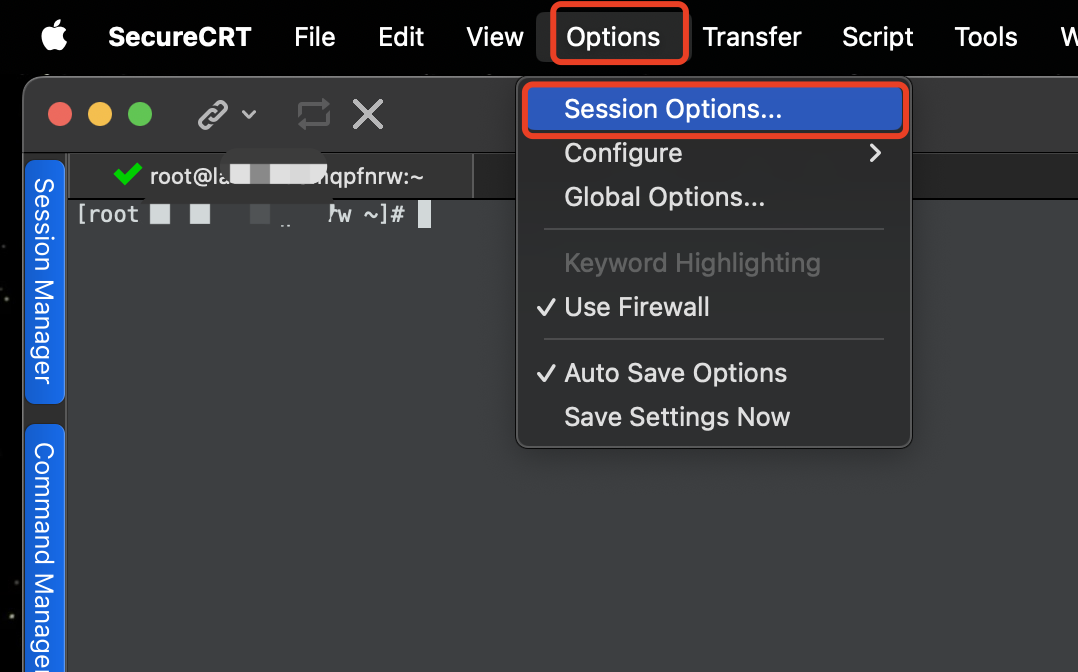Click the red close window button

(x=60, y=114)
